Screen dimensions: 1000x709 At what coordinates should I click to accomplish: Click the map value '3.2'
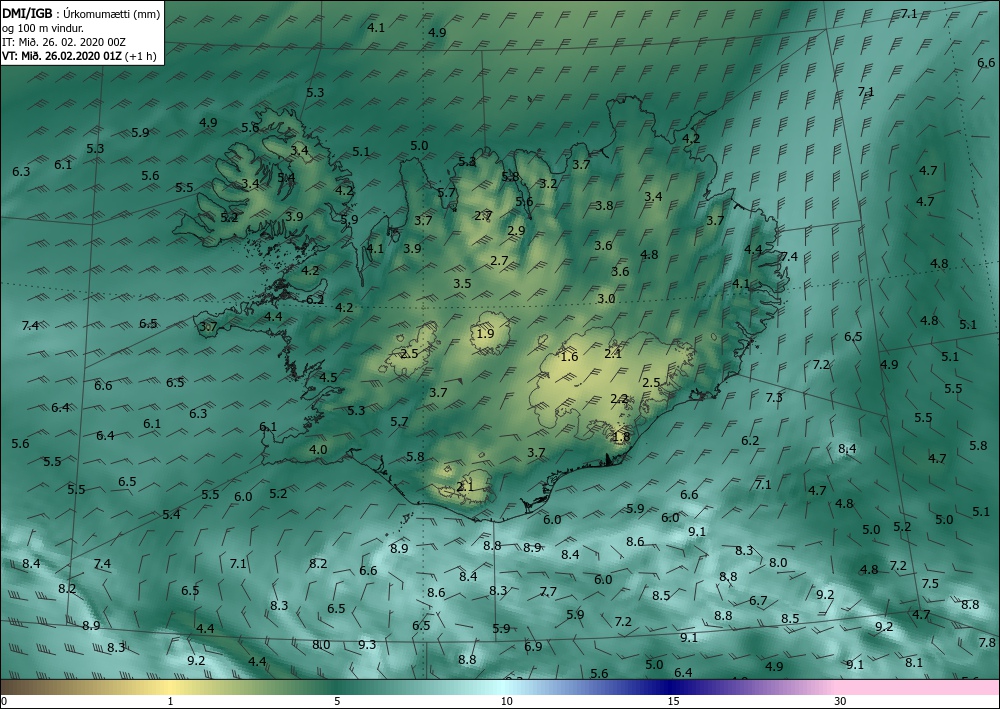[x=548, y=184]
